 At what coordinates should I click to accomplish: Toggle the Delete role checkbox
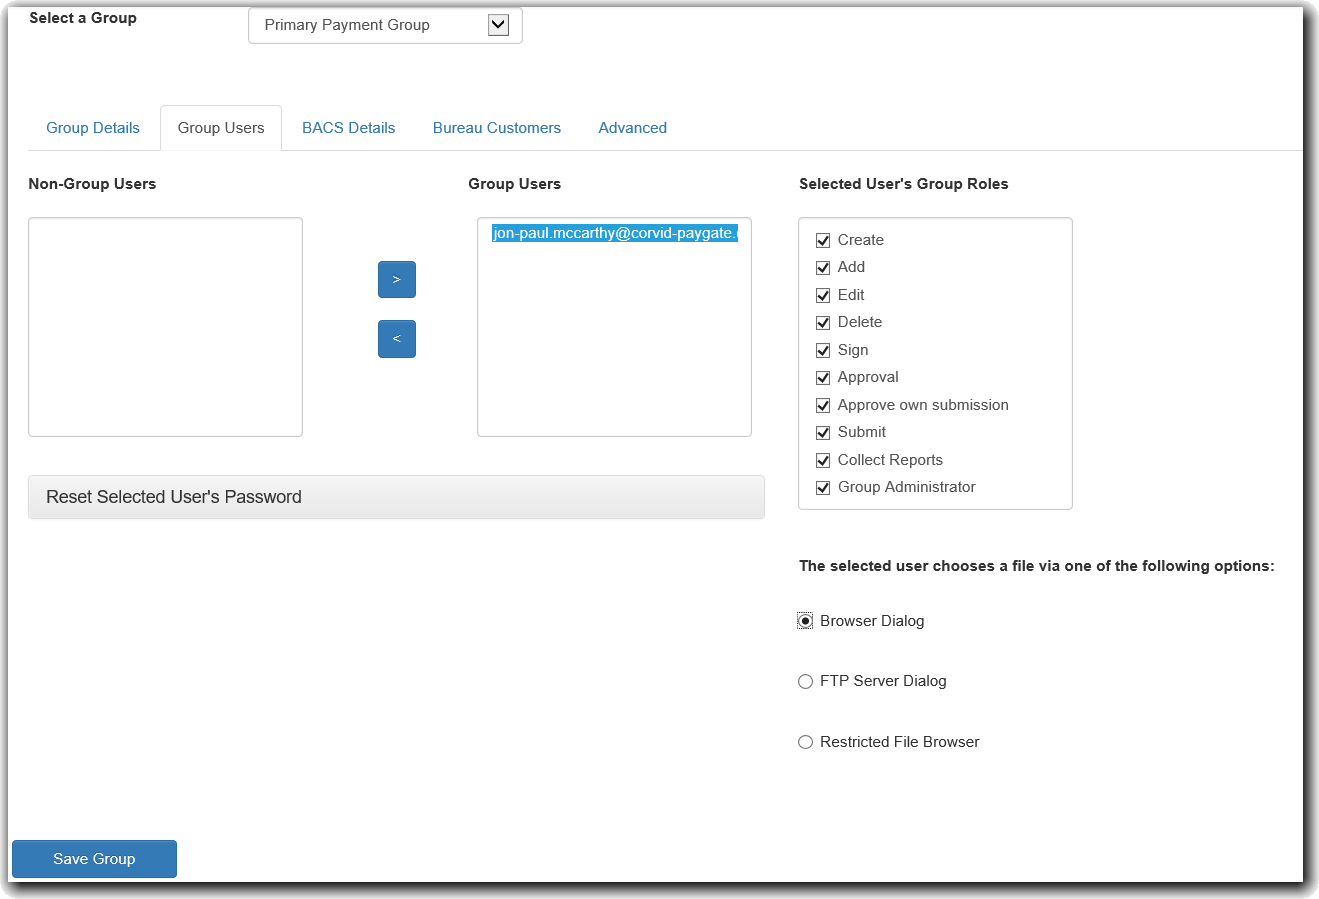pyautogui.click(x=823, y=323)
